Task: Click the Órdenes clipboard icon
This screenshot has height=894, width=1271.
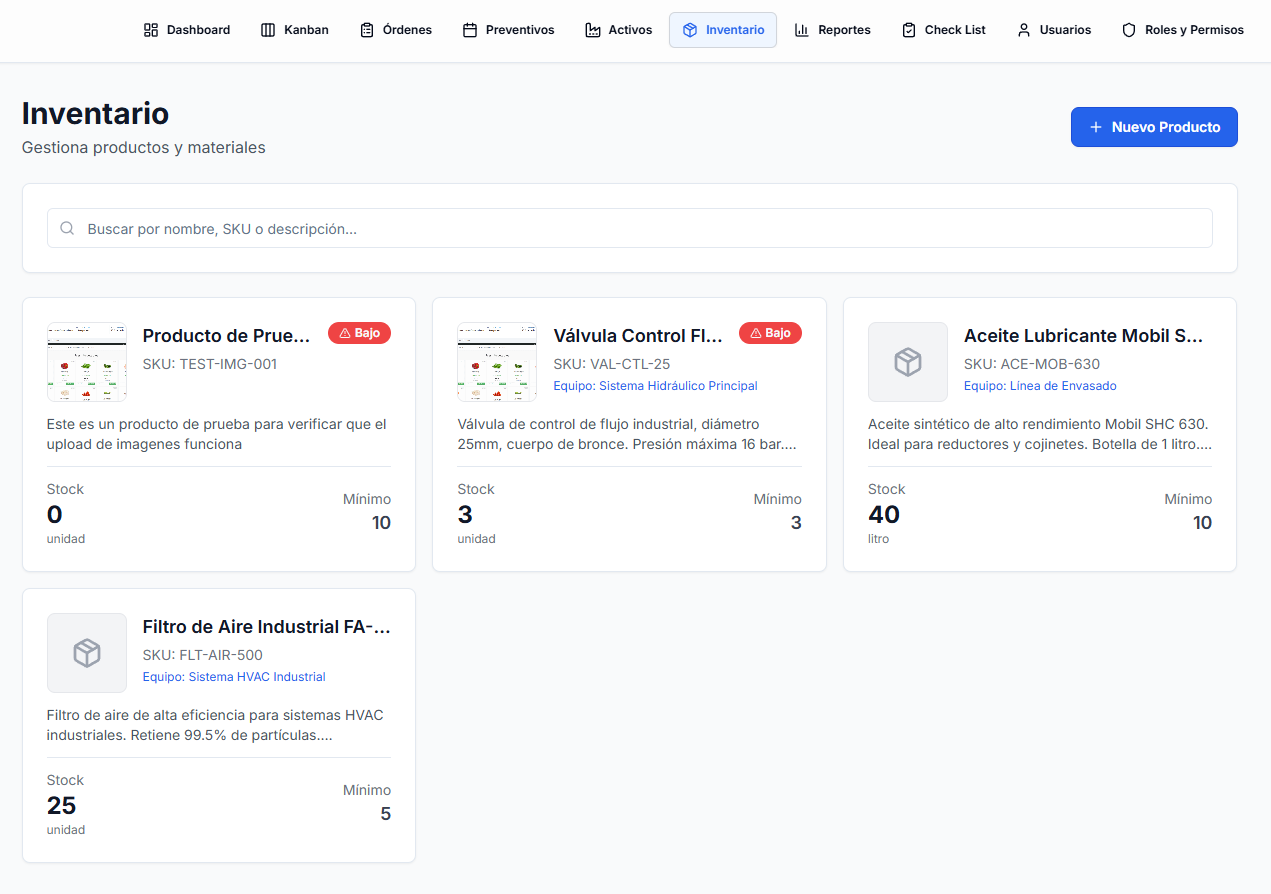Action: tap(365, 30)
